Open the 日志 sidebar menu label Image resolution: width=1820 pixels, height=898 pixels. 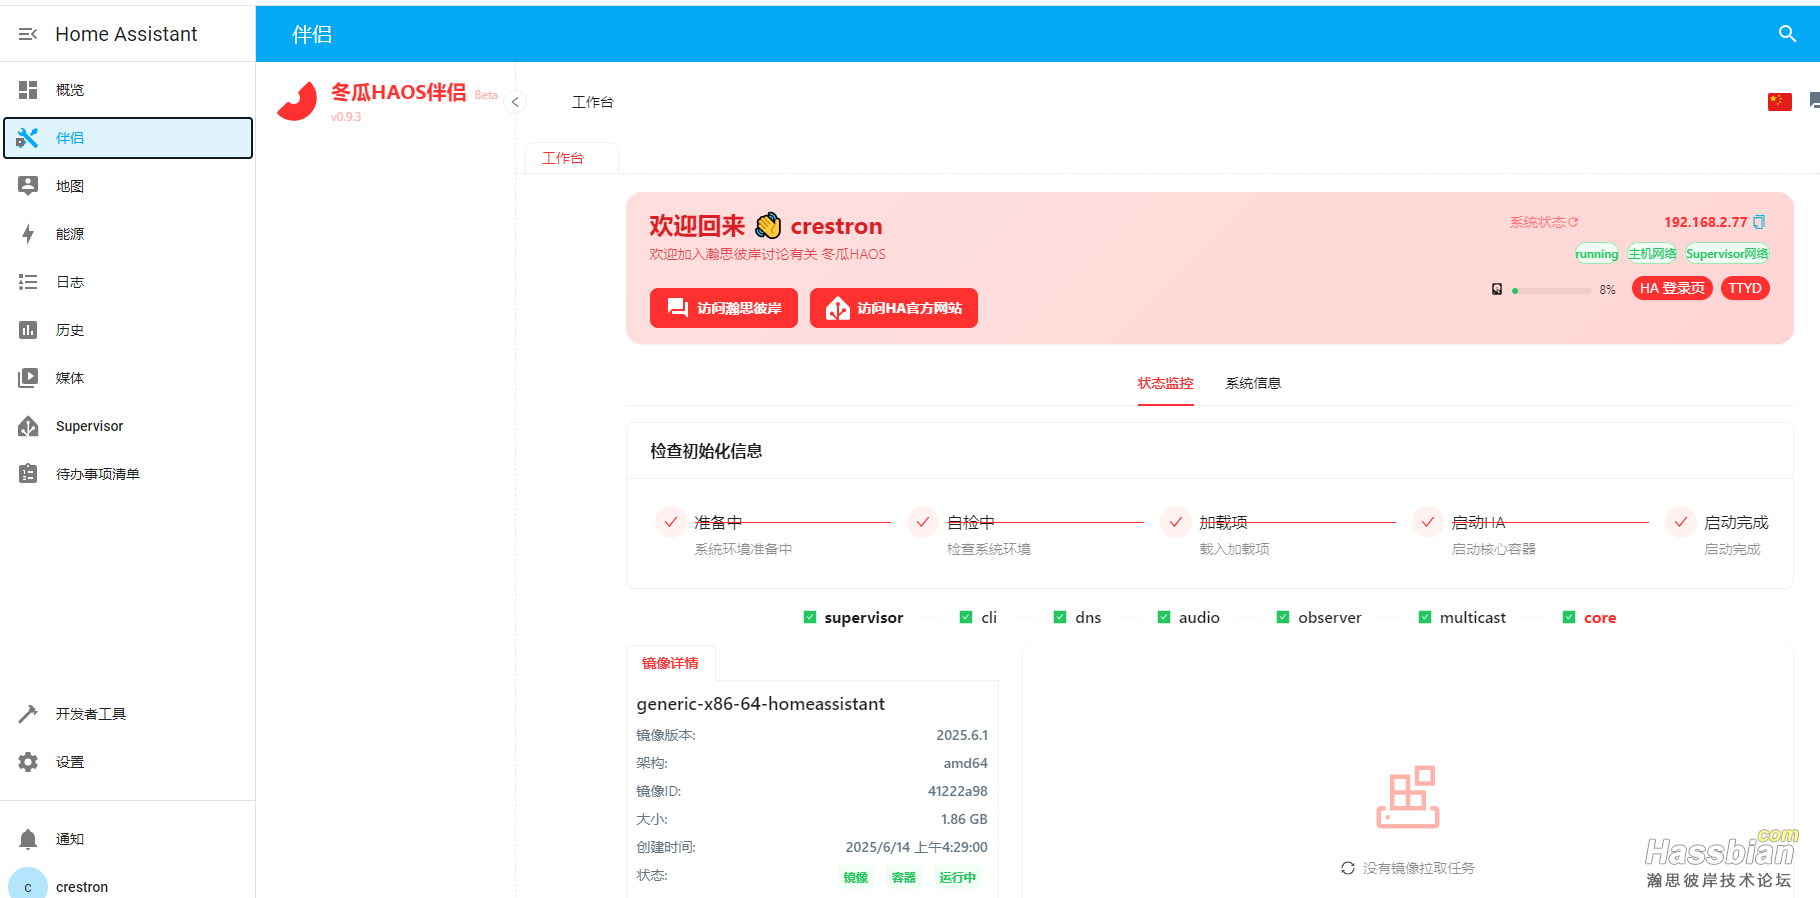pos(70,282)
